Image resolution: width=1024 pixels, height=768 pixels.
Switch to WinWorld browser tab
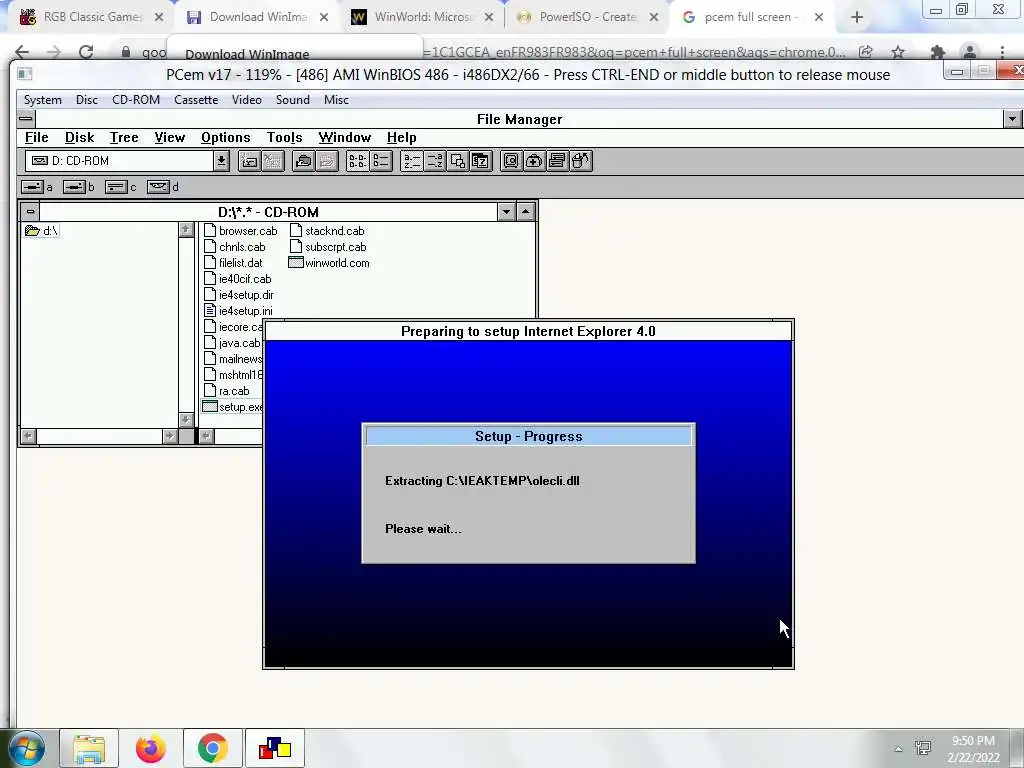422,17
